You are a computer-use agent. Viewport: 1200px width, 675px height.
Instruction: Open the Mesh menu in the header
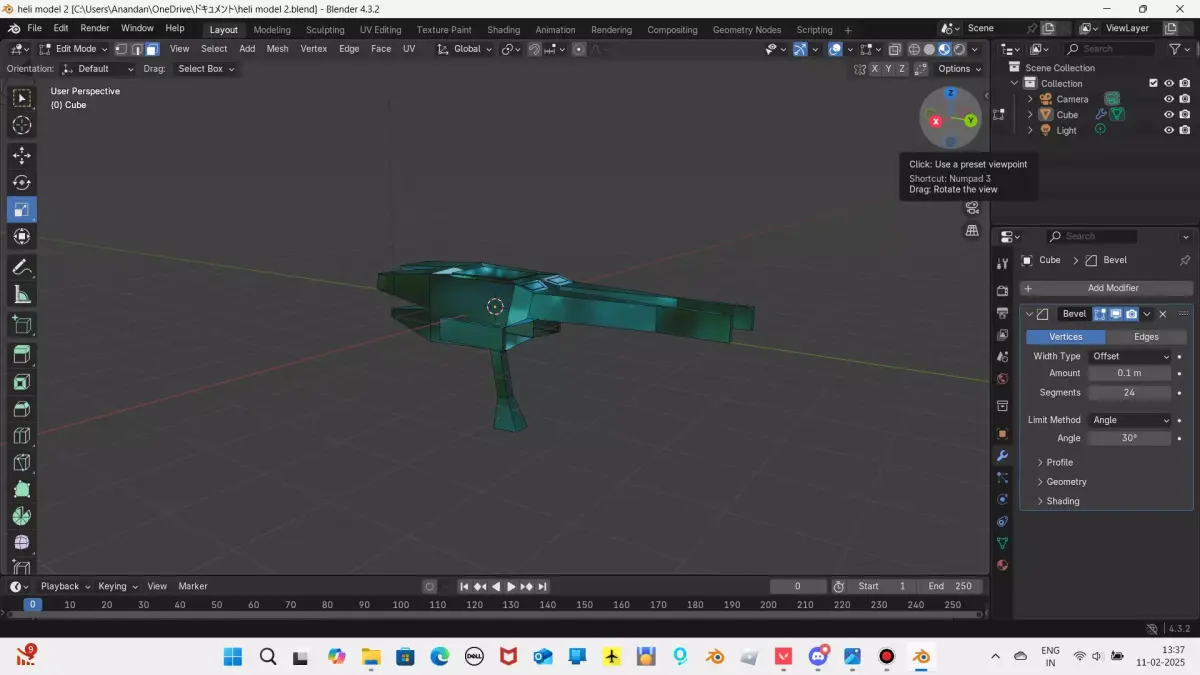coord(277,48)
